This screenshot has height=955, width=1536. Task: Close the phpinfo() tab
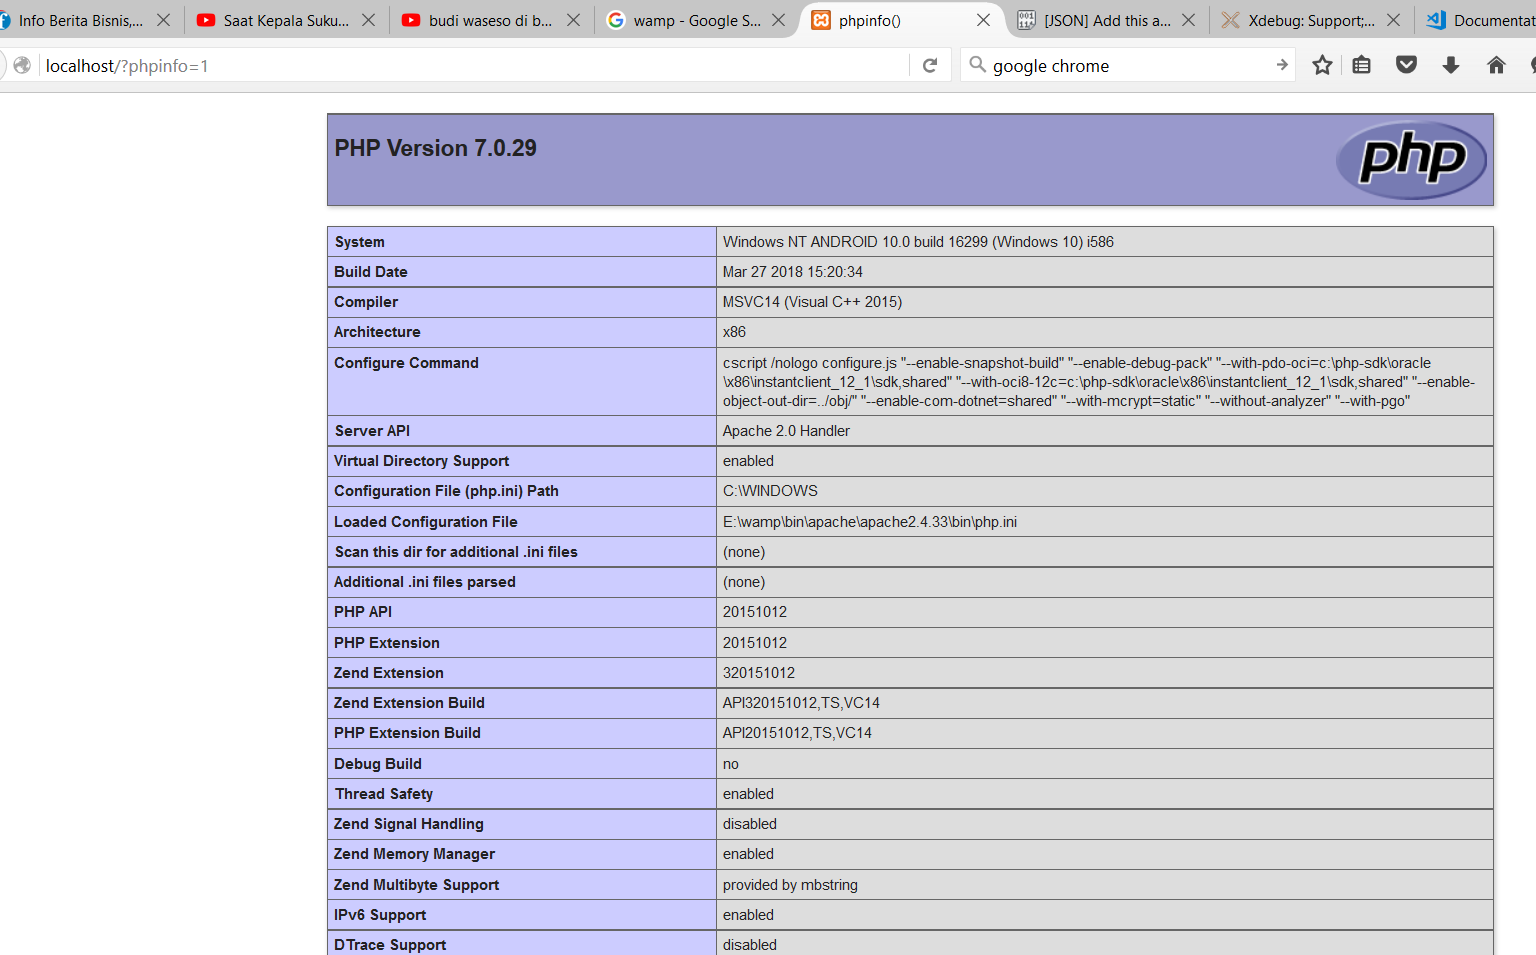(983, 20)
